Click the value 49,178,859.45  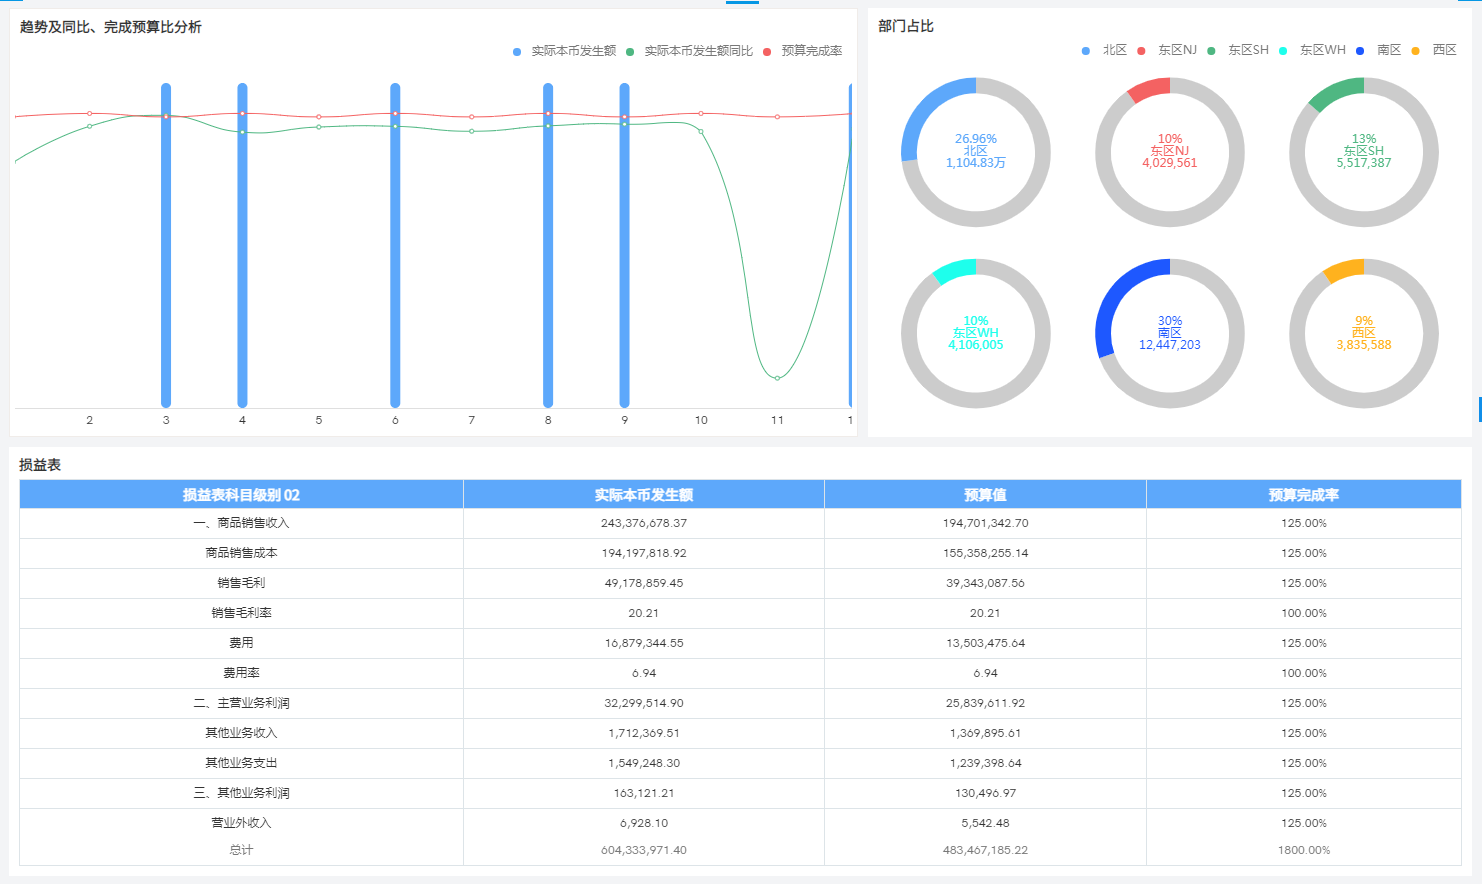pyautogui.click(x=644, y=583)
